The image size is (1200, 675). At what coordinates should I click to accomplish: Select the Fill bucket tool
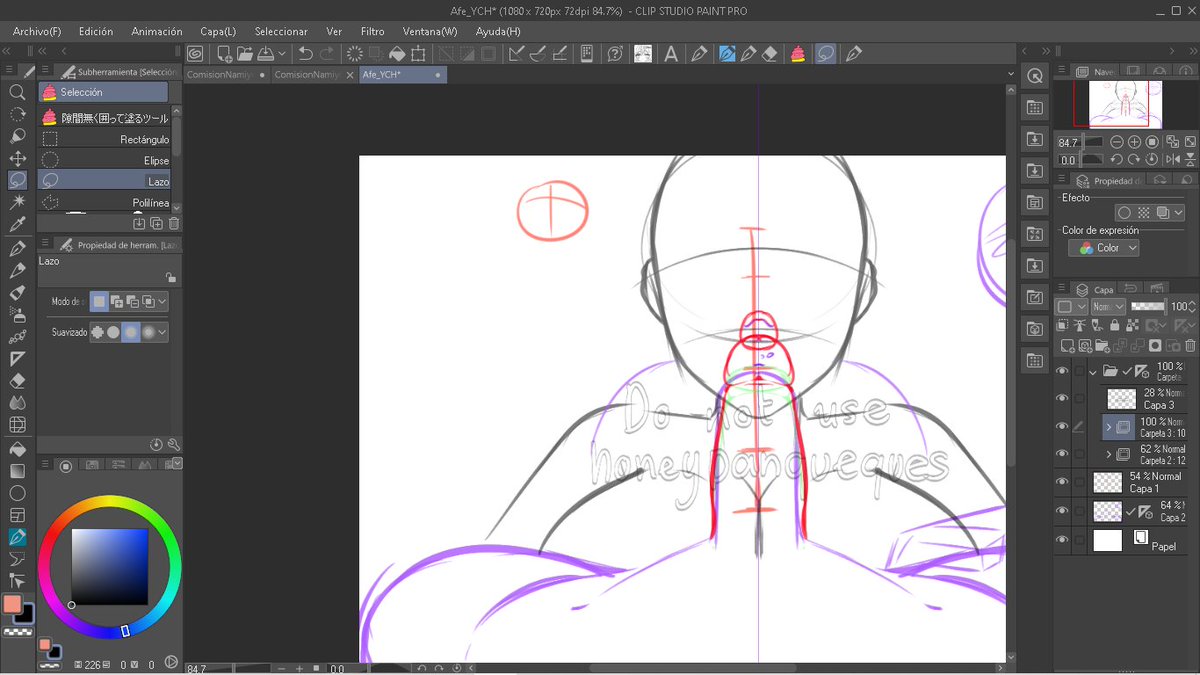pos(17,448)
